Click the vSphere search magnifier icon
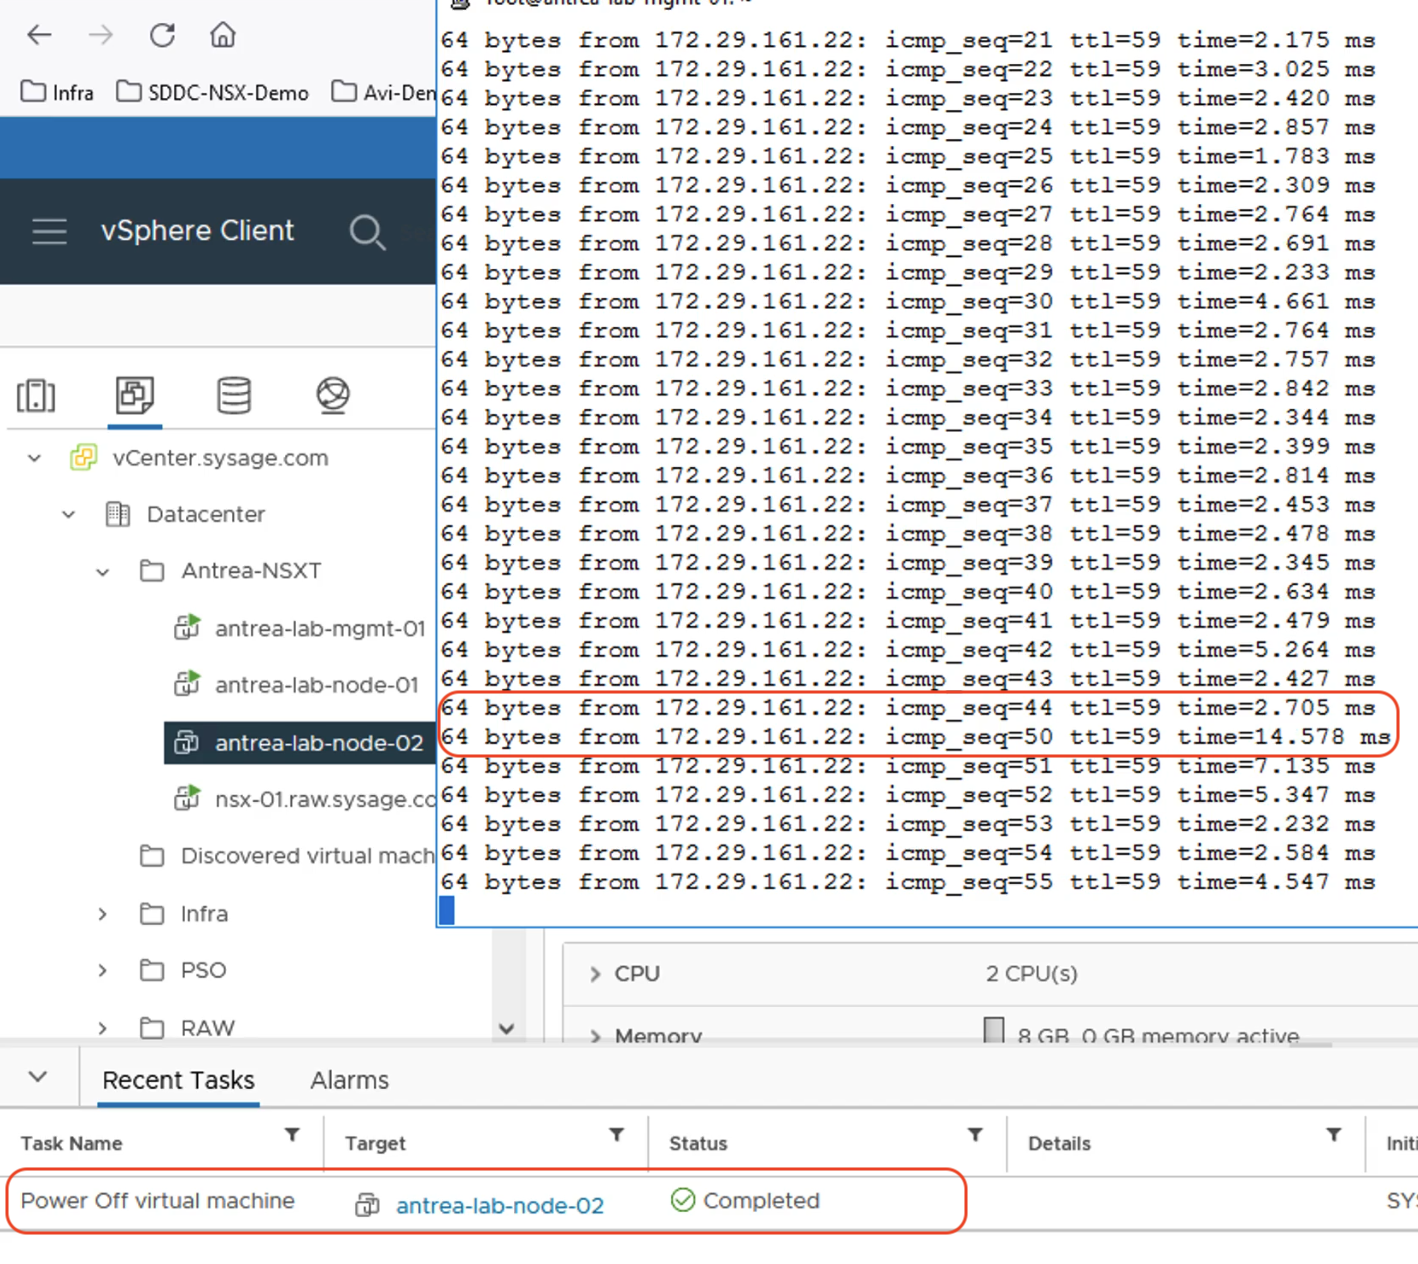Image resolution: width=1418 pixels, height=1264 pixels. click(367, 232)
